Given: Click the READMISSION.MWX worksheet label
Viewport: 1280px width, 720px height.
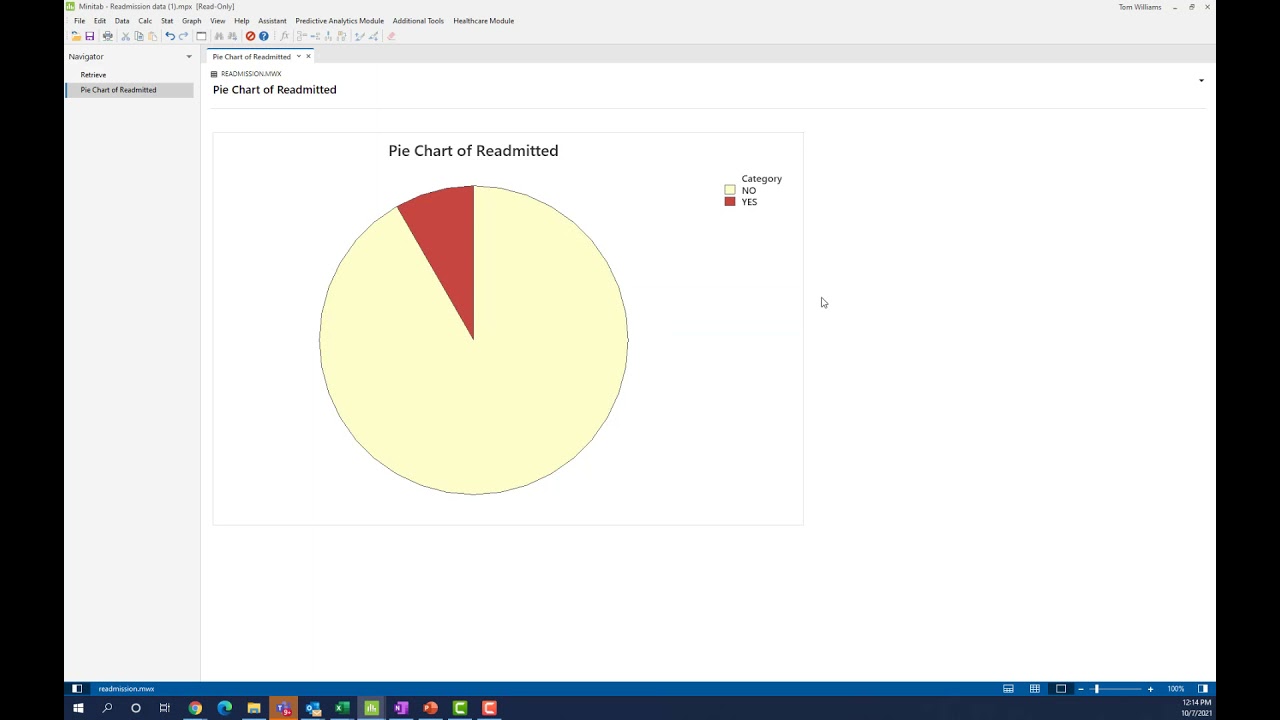Looking at the screenshot, I should point(251,74).
